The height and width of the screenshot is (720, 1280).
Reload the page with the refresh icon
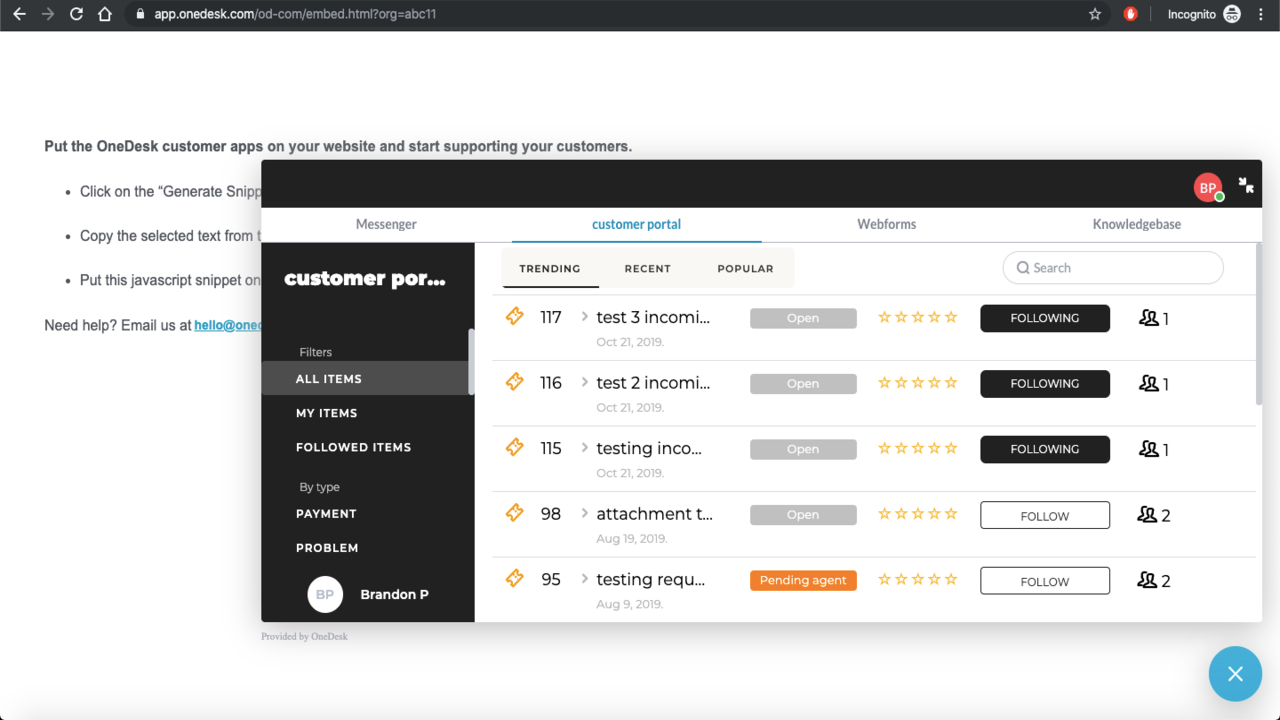coord(77,14)
